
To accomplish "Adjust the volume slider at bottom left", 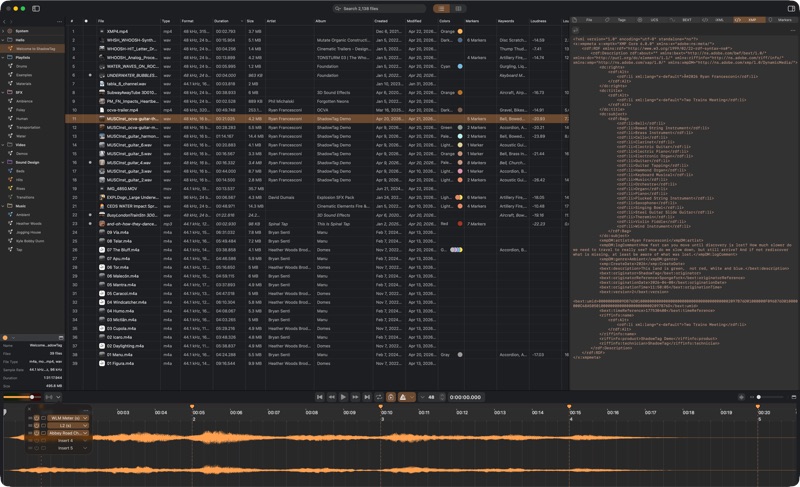I will 21,397.
